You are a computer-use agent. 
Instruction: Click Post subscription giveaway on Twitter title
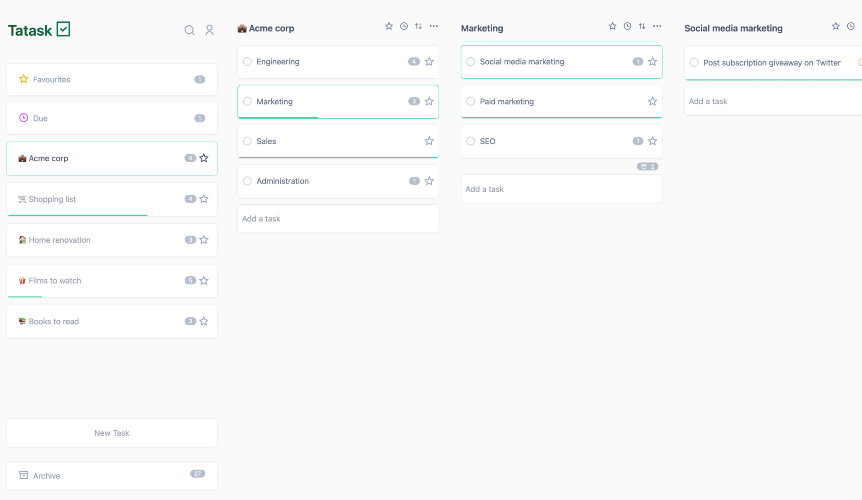772,63
